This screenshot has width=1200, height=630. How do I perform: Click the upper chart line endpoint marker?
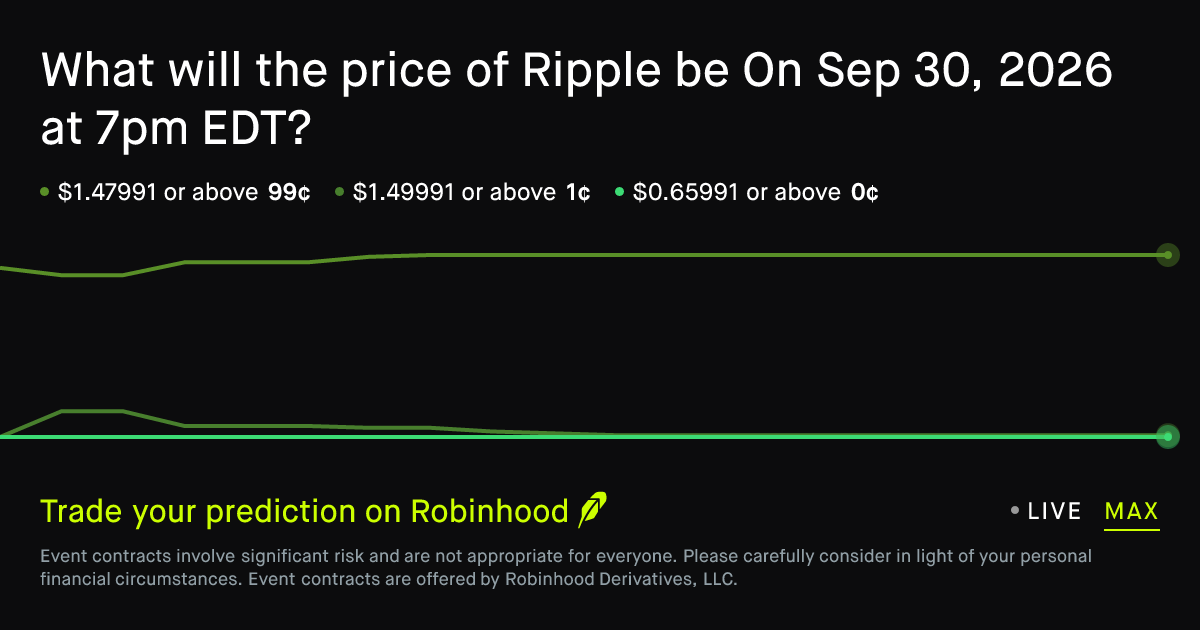click(x=1167, y=255)
